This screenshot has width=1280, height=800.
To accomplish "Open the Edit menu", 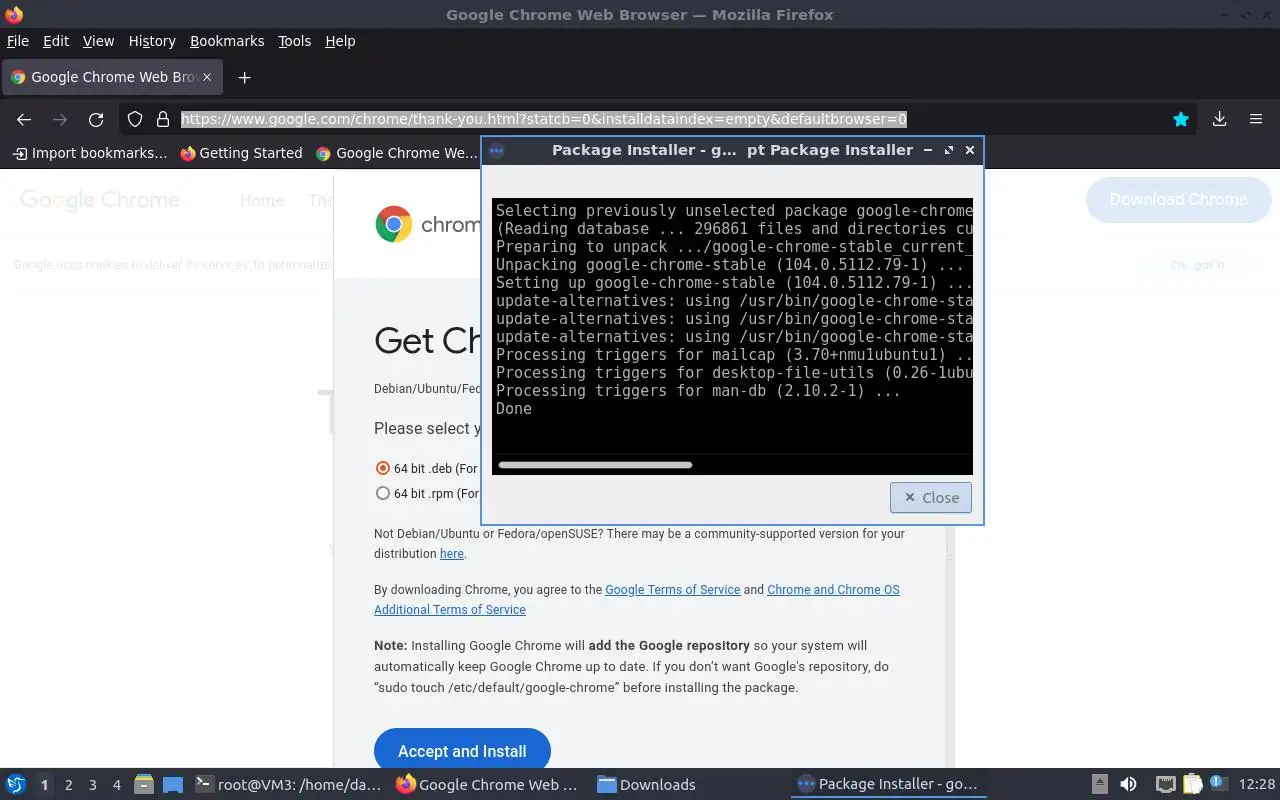I will coord(56,41).
